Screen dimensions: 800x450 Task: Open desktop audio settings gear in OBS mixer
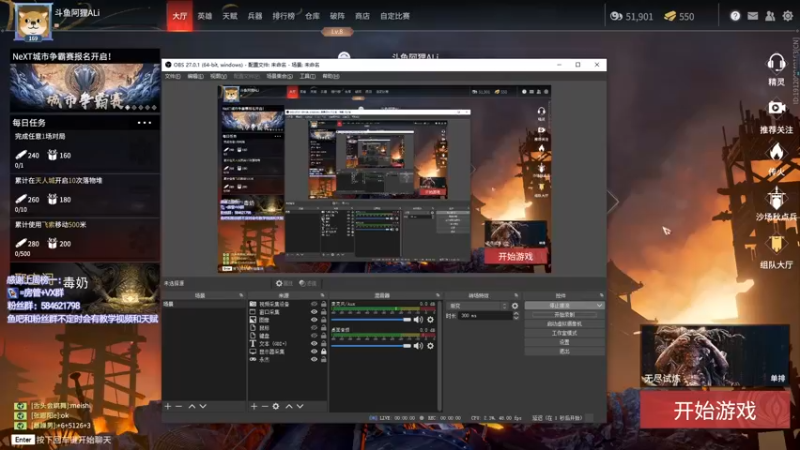pyautogui.click(x=431, y=346)
